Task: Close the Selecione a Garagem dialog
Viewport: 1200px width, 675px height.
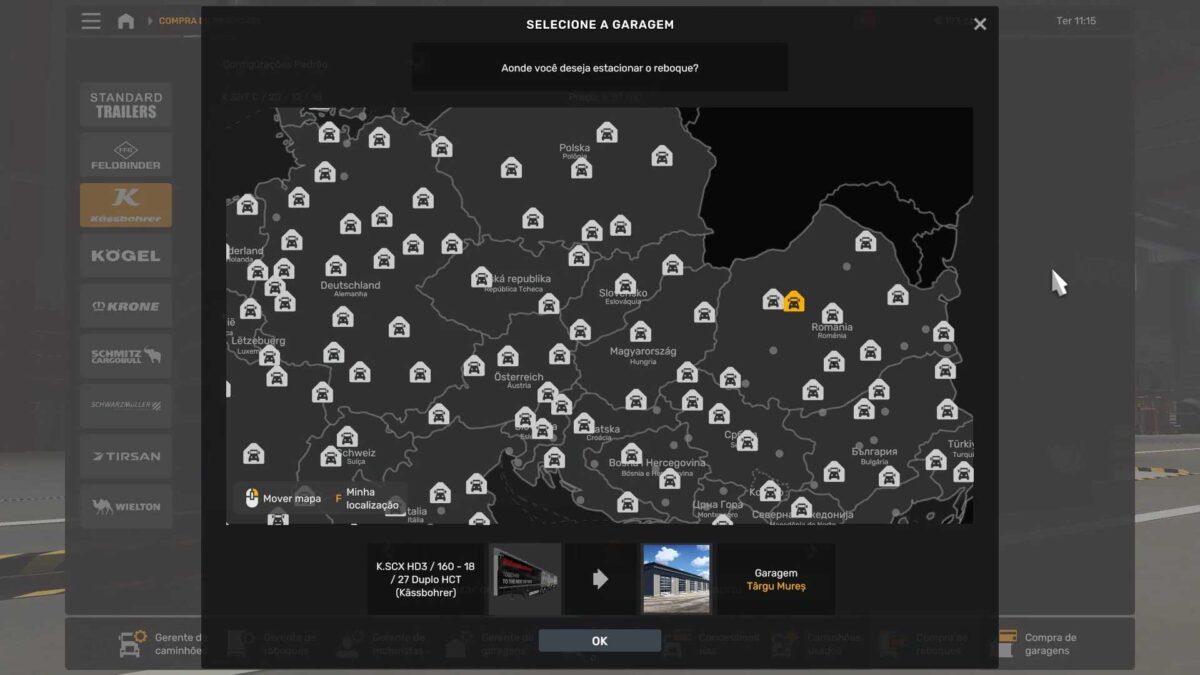Action: pyautogui.click(x=980, y=24)
